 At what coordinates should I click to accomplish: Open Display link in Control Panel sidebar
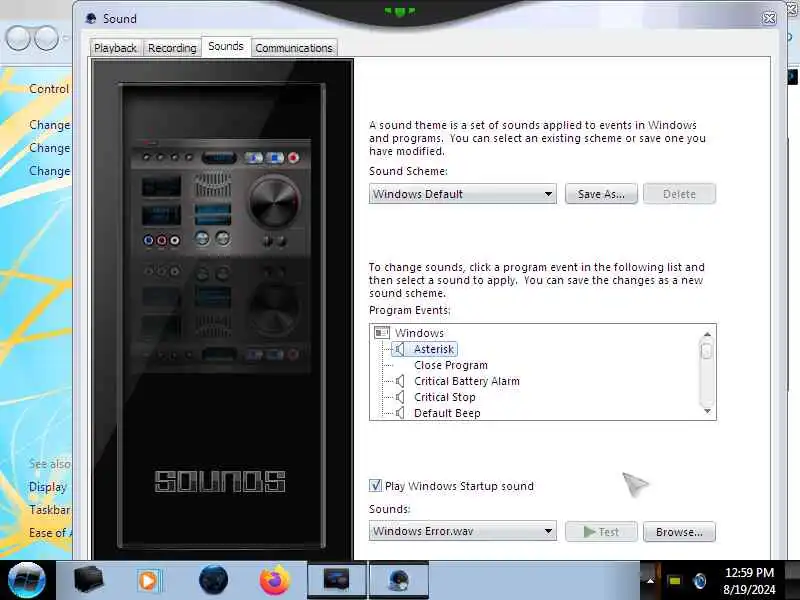coord(47,487)
